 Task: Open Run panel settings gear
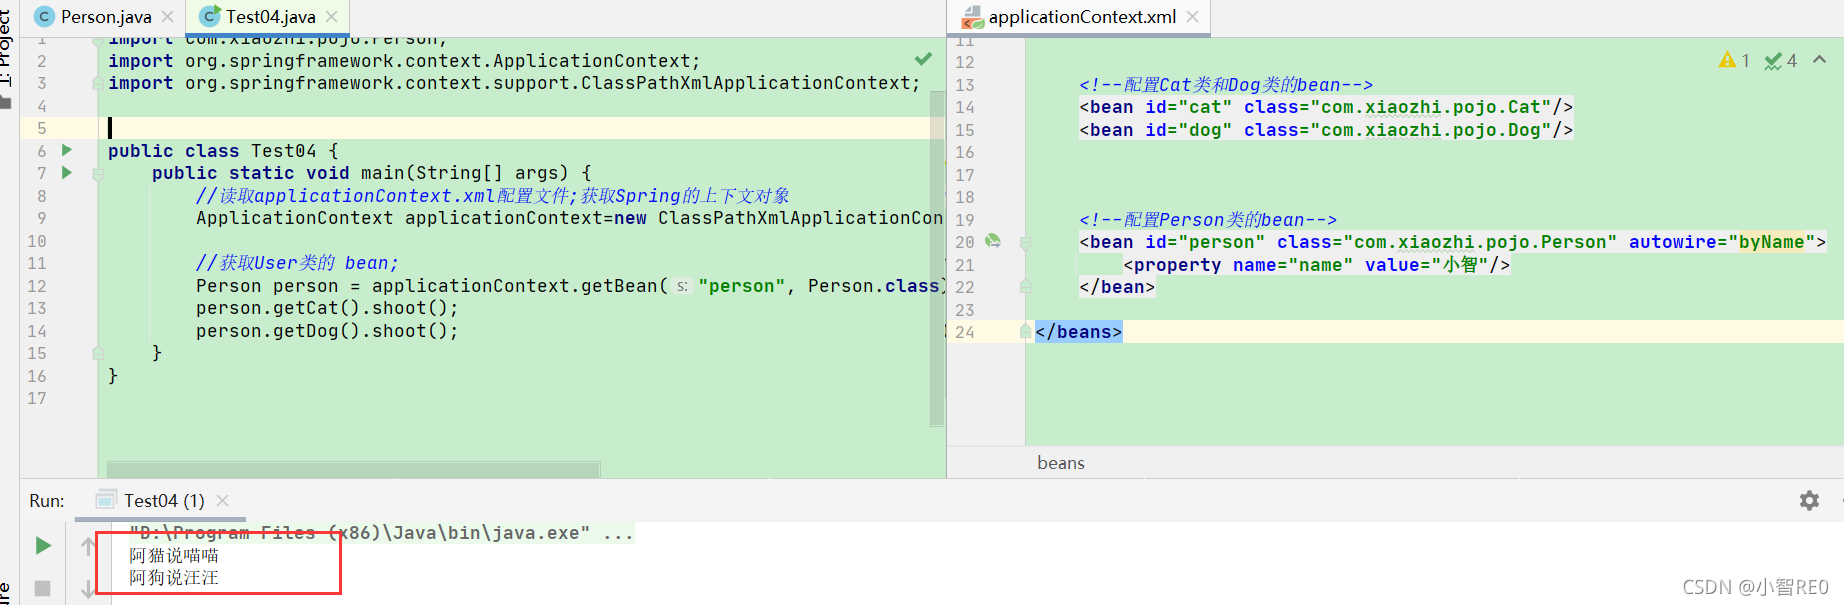click(1809, 500)
